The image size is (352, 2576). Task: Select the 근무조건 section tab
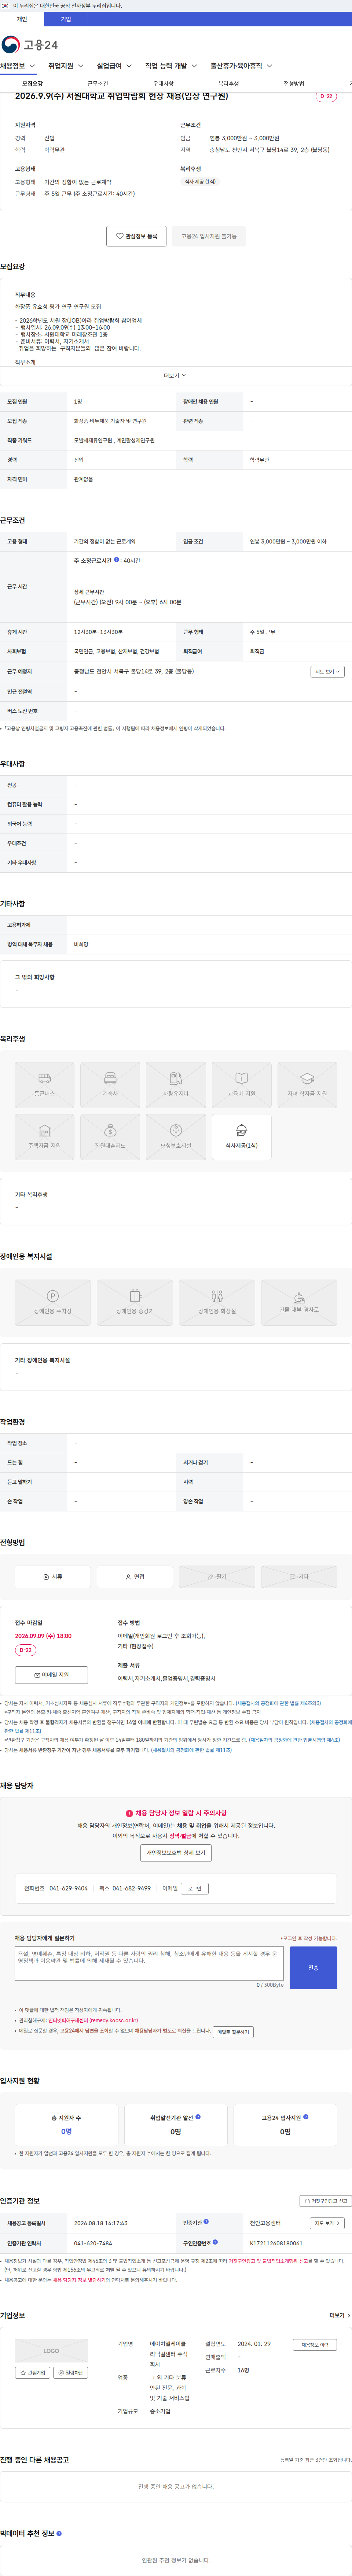click(98, 84)
